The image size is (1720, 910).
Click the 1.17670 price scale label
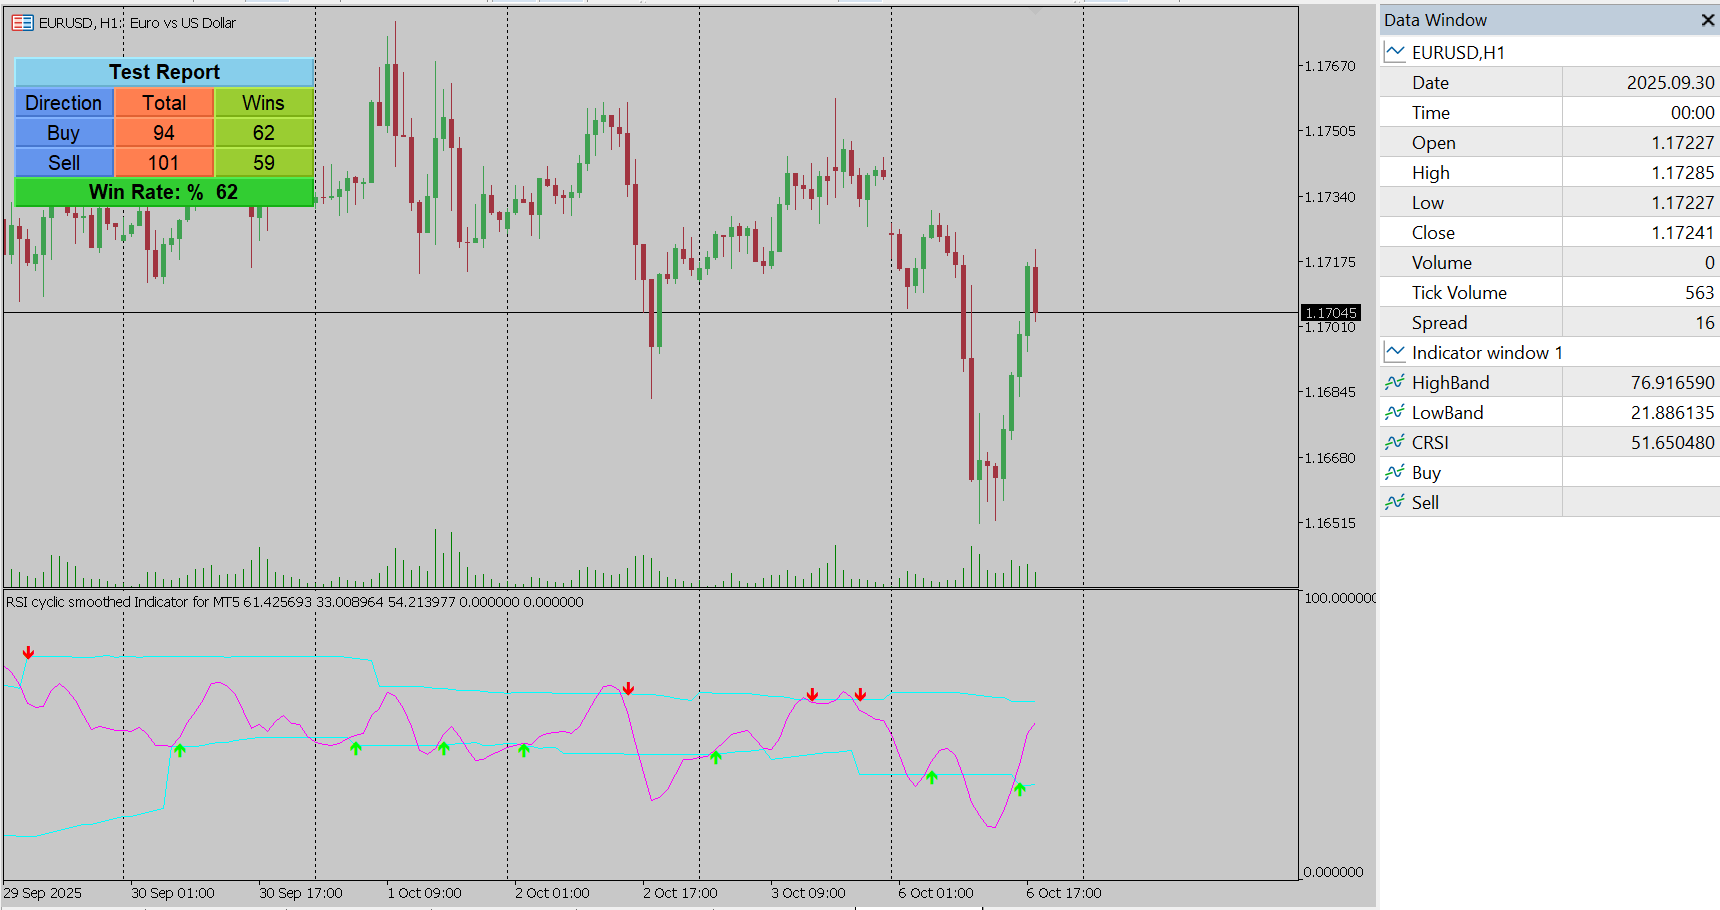(1331, 66)
